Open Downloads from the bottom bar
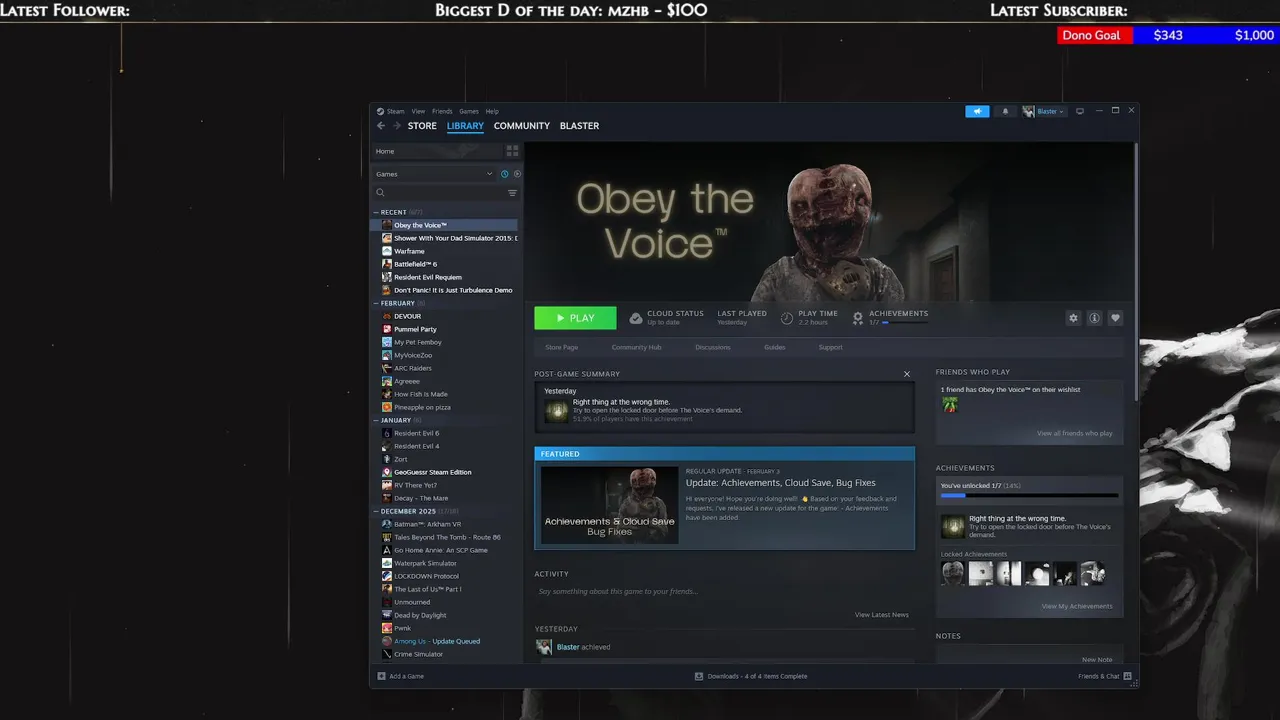 tap(751, 676)
